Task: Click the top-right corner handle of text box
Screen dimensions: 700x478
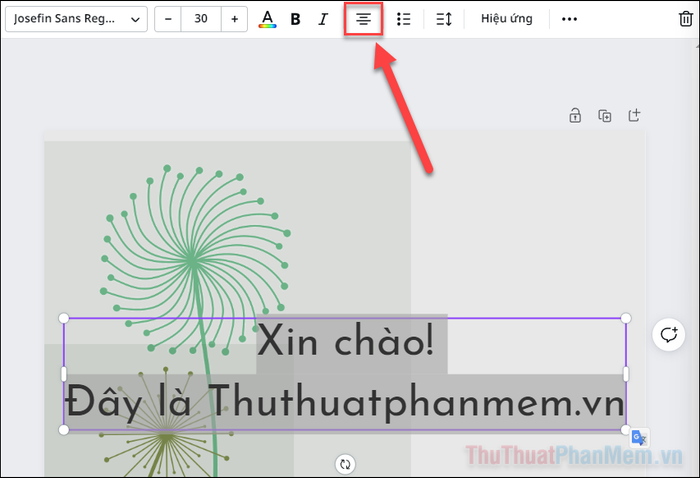Action: [x=626, y=318]
